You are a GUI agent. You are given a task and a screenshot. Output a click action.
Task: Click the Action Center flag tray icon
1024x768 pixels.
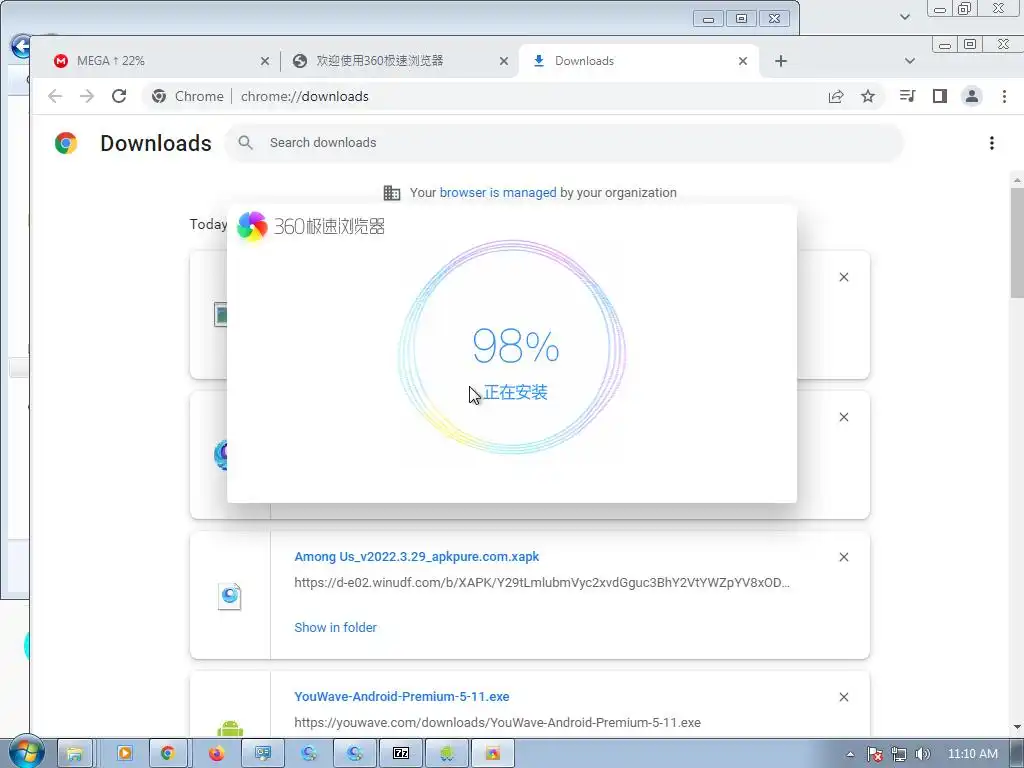tap(875, 754)
